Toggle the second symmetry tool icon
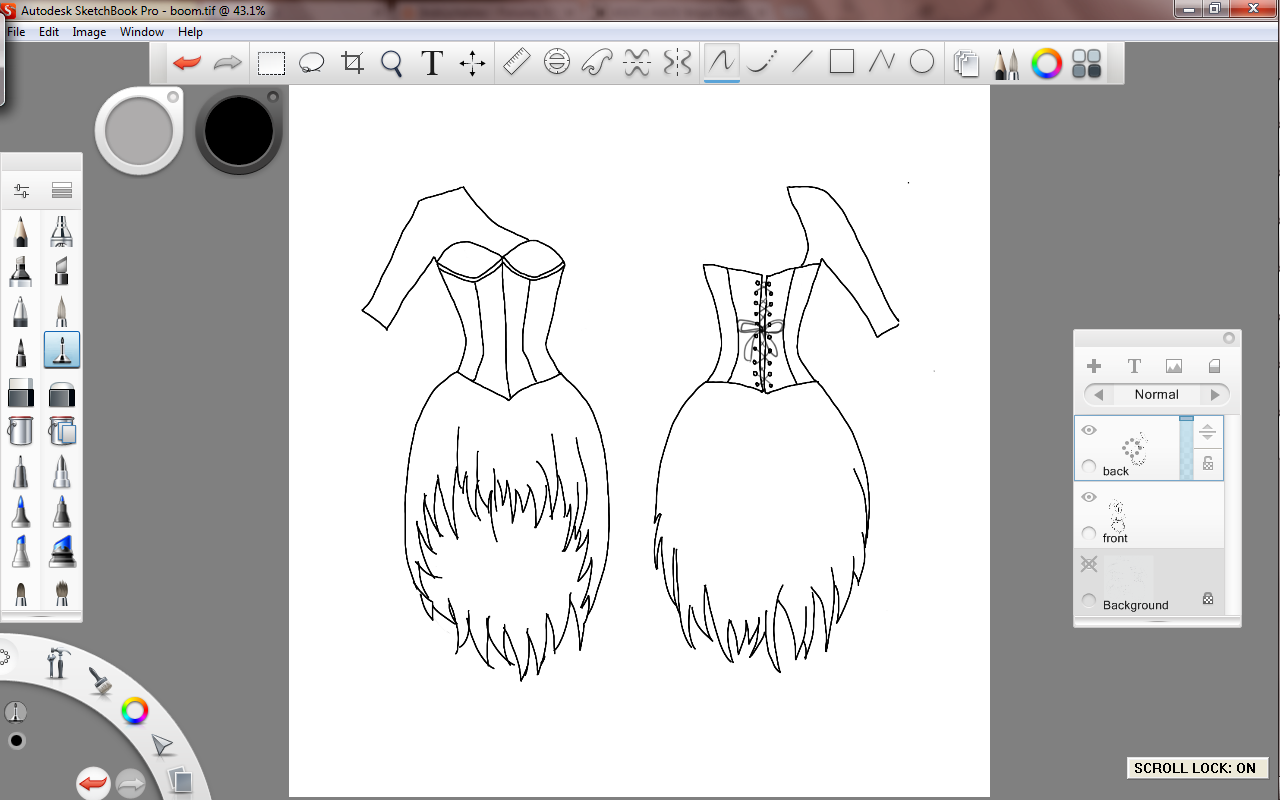Viewport: 1280px width, 800px height. [677, 63]
